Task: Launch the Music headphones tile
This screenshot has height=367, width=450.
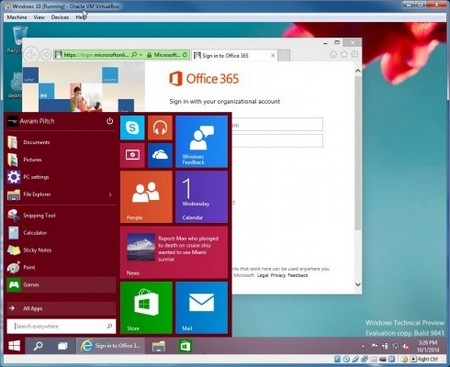Action: (x=160, y=128)
